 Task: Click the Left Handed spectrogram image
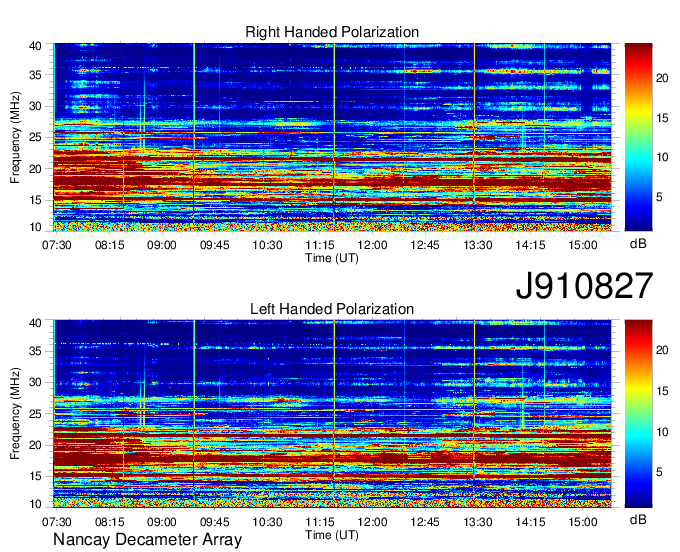click(x=332, y=414)
